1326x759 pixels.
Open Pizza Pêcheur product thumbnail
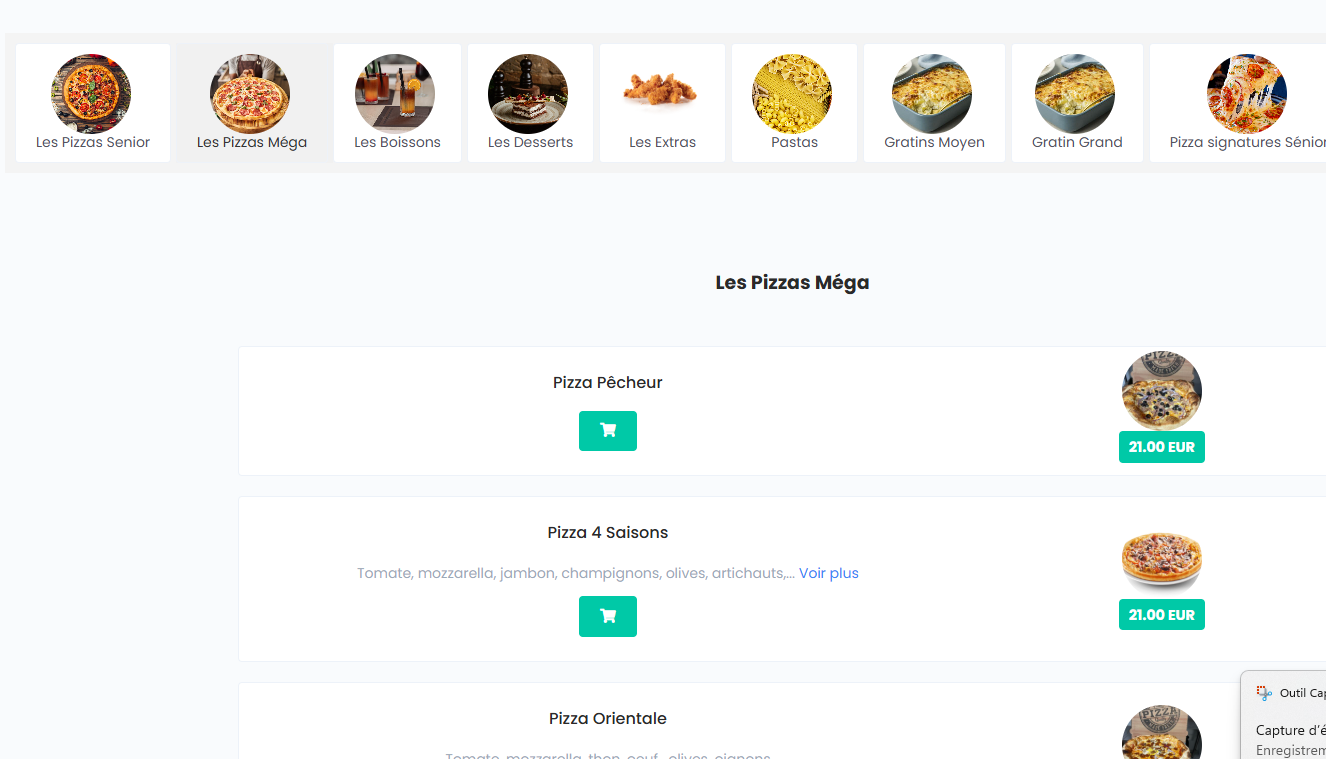click(x=1161, y=391)
